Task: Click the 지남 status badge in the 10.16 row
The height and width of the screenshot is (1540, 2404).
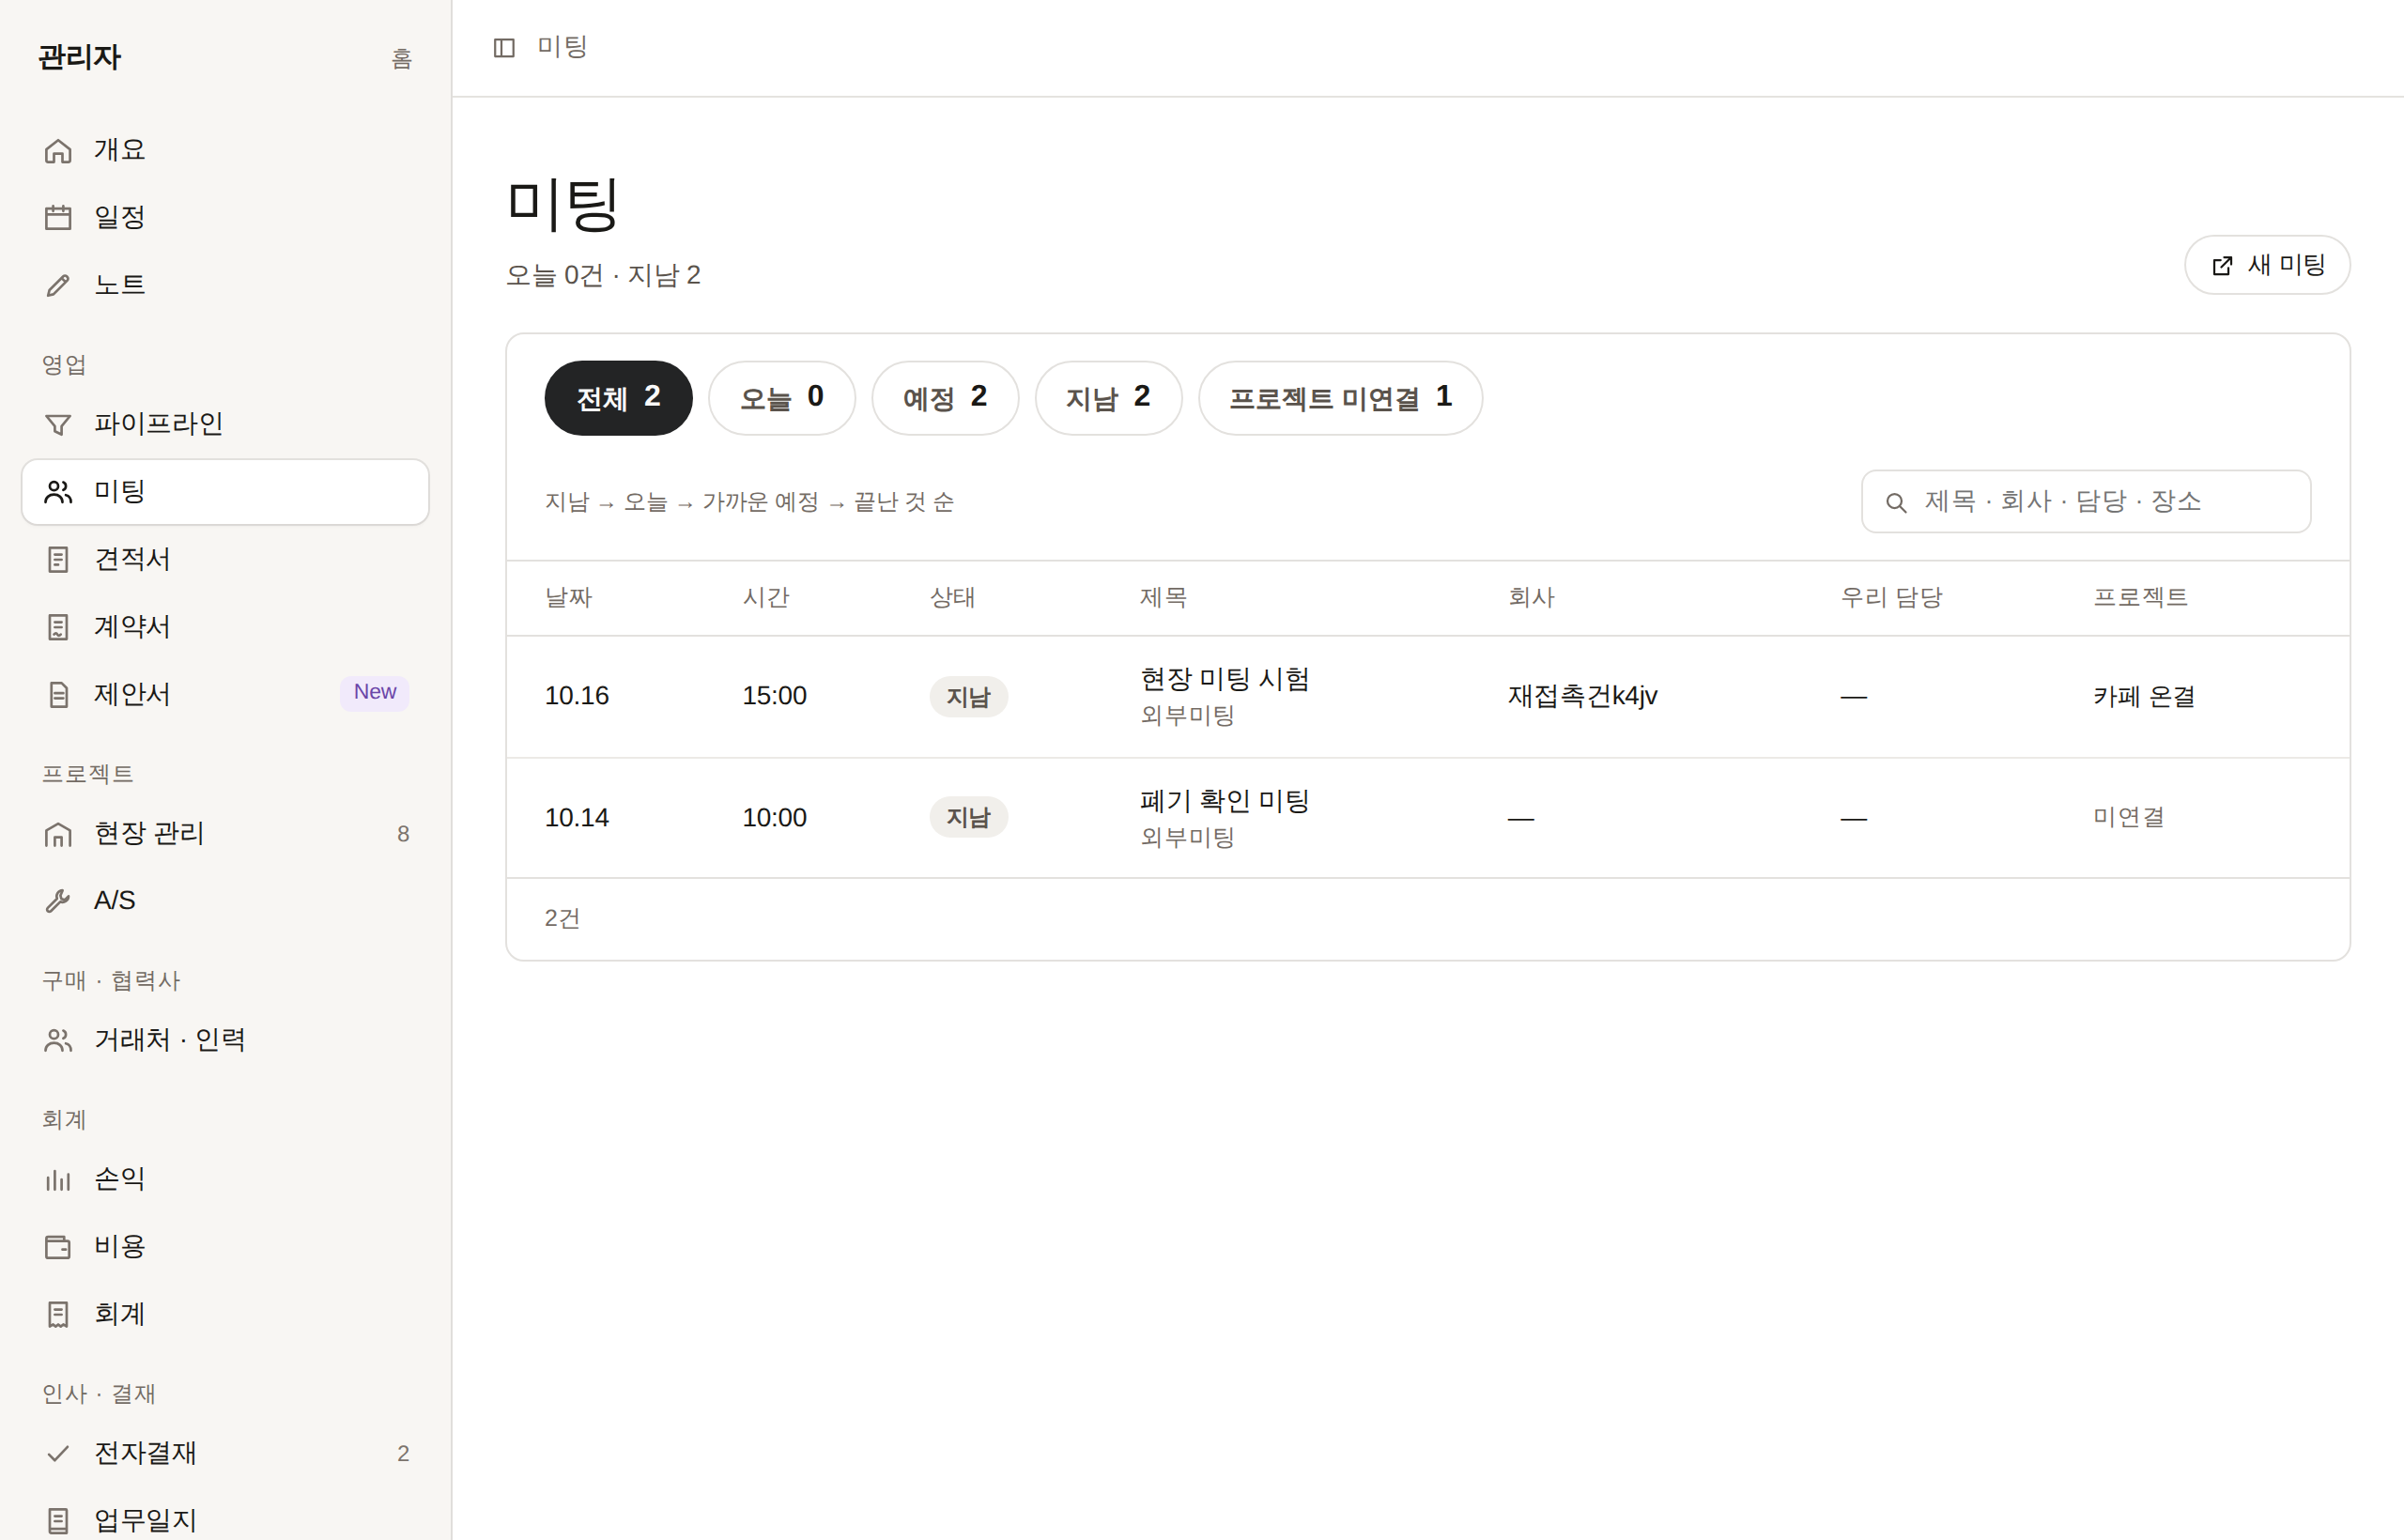Action: [x=968, y=697]
